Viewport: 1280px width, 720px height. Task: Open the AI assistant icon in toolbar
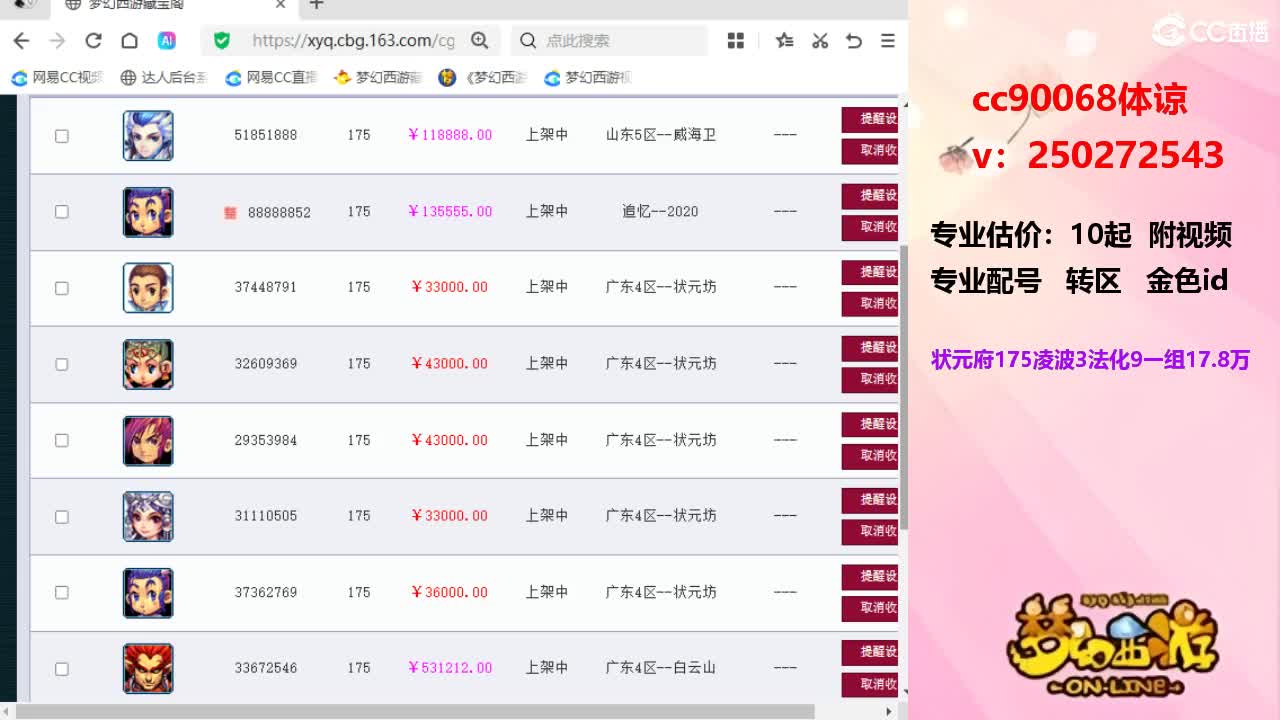pyautogui.click(x=167, y=41)
